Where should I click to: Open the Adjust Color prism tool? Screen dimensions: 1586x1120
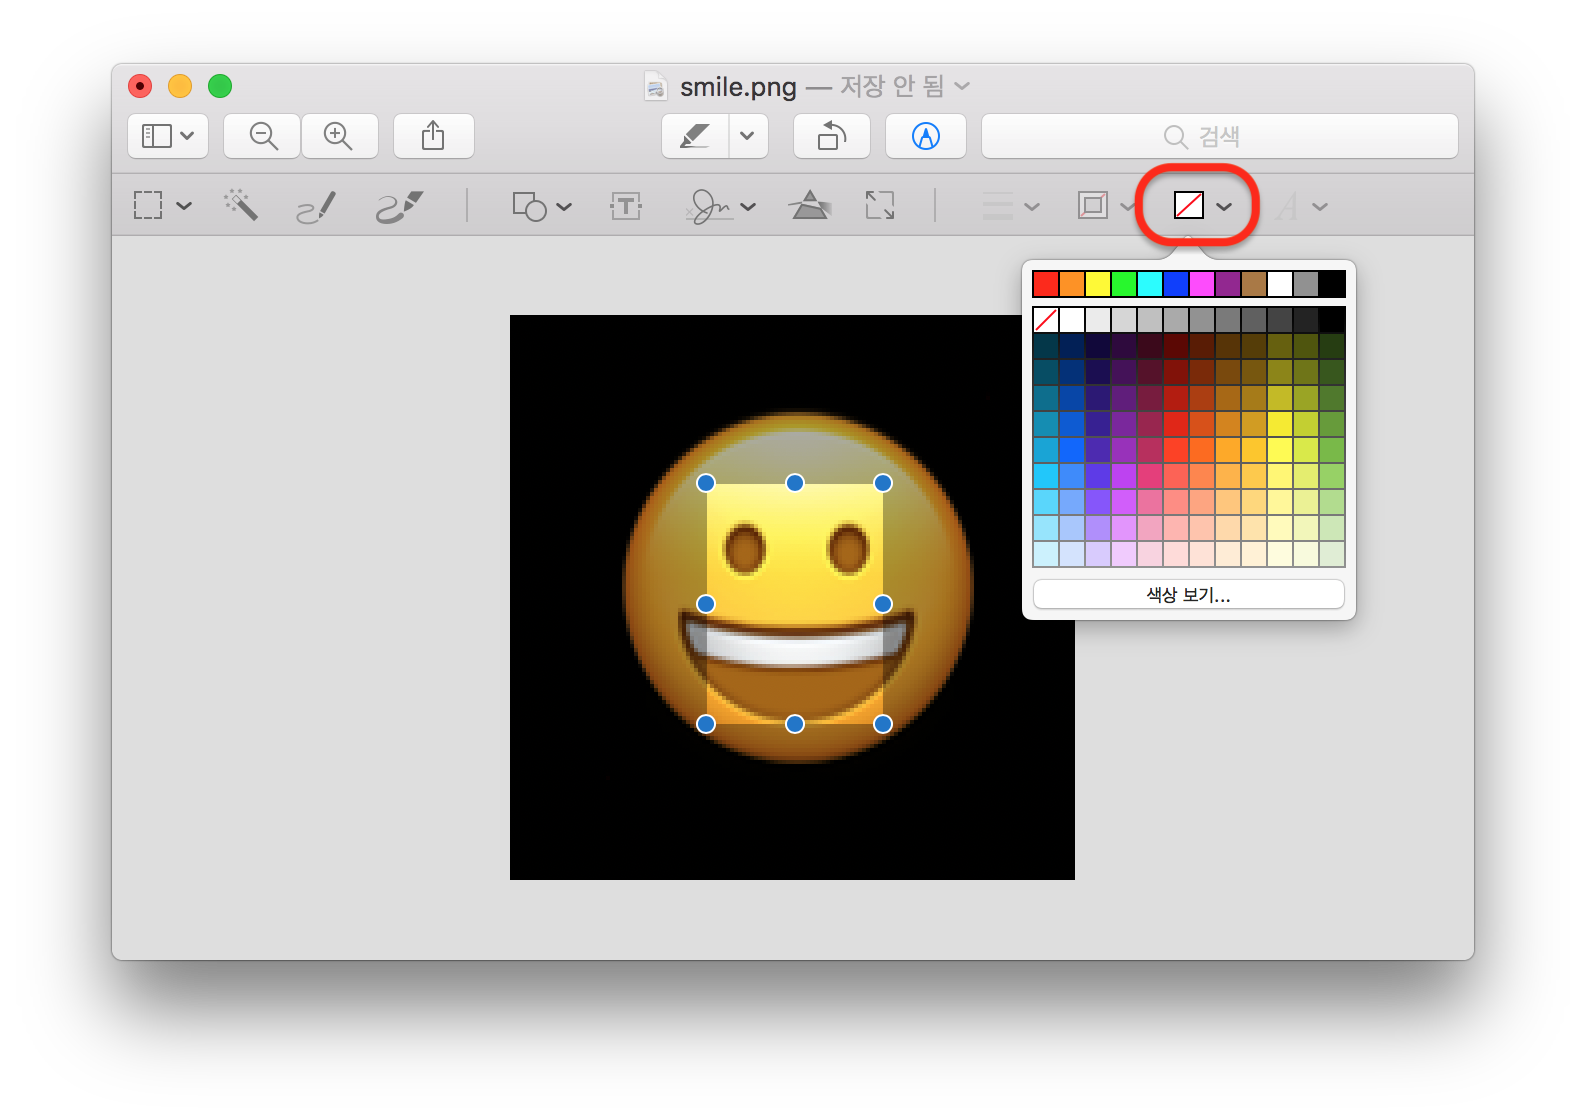[x=810, y=205]
